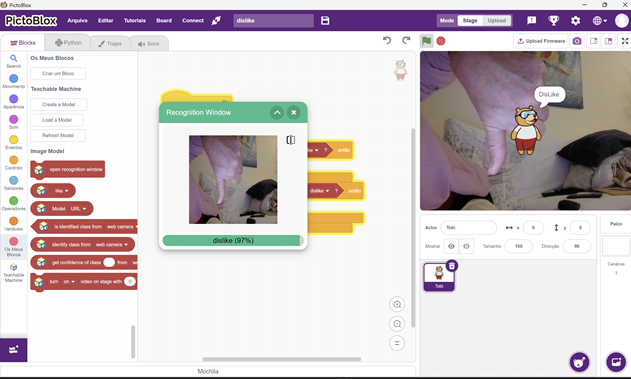This screenshot has height=379, width=631.
Task: Open the Tutorials menu
Action: pyautogui.click(x=135, y=21)
